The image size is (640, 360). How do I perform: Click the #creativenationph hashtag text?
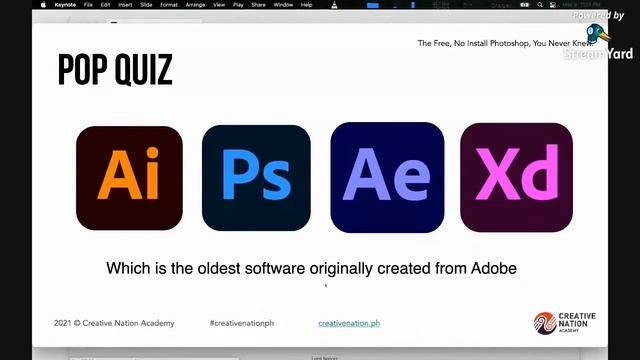(242, 323)
